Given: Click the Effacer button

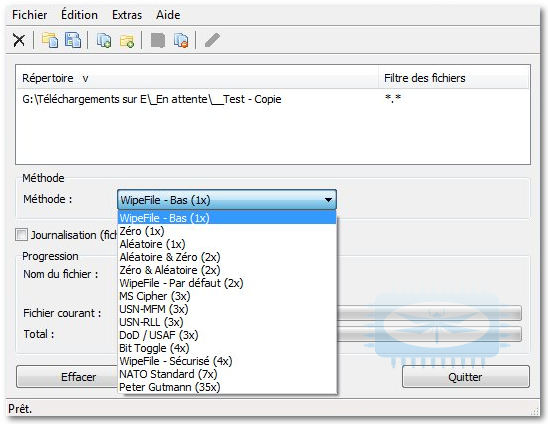Looking at the screenshot, I should click(x=67, y=377).
